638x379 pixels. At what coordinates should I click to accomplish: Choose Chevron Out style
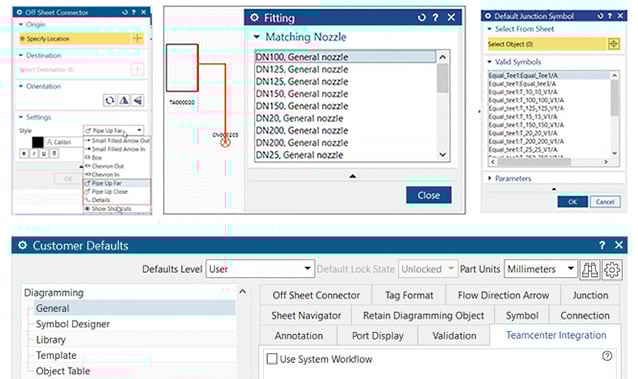point(117,166)
